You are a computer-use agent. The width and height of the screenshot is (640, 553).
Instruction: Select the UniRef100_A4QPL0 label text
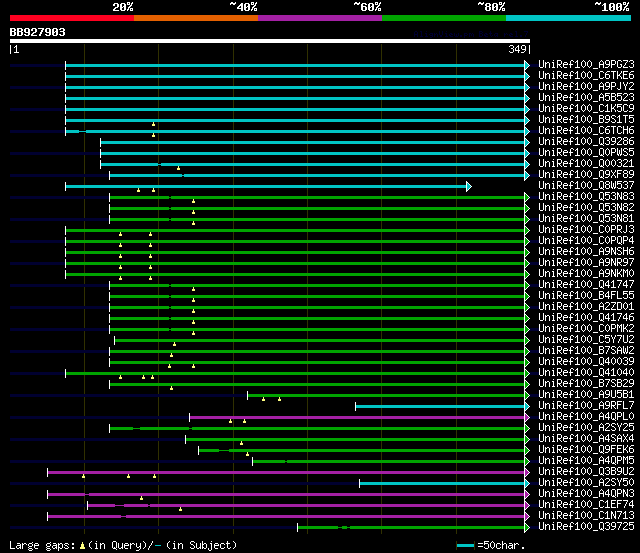tap(586, 417)
